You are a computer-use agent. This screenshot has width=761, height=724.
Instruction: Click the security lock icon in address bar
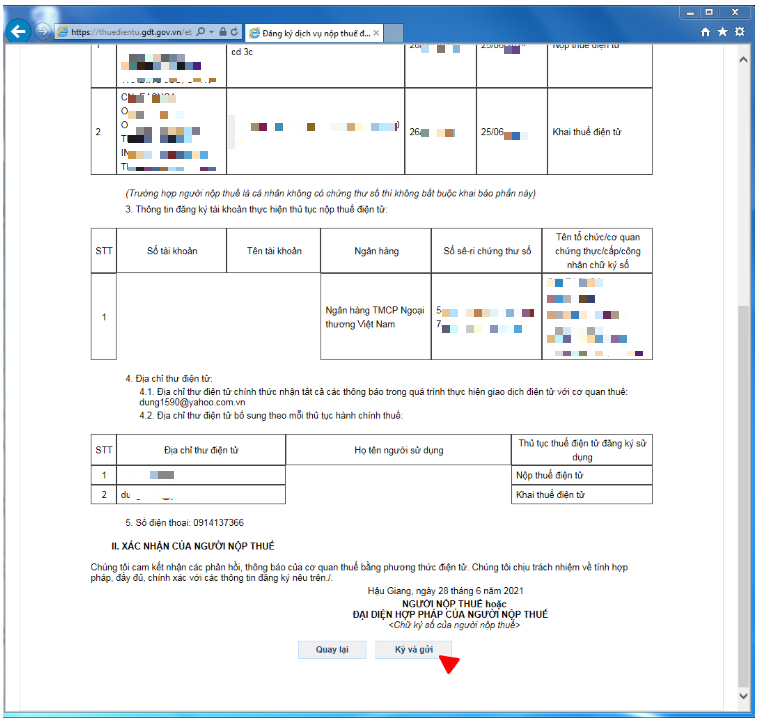tap(223, 32)
